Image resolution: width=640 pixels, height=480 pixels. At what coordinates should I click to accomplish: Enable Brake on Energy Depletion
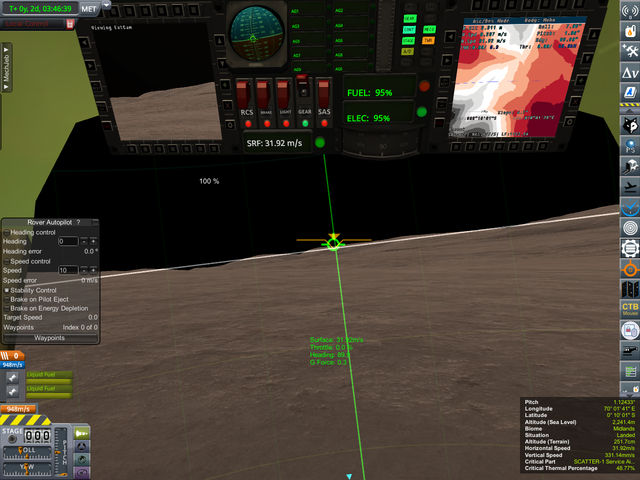[x=7, y=309]
